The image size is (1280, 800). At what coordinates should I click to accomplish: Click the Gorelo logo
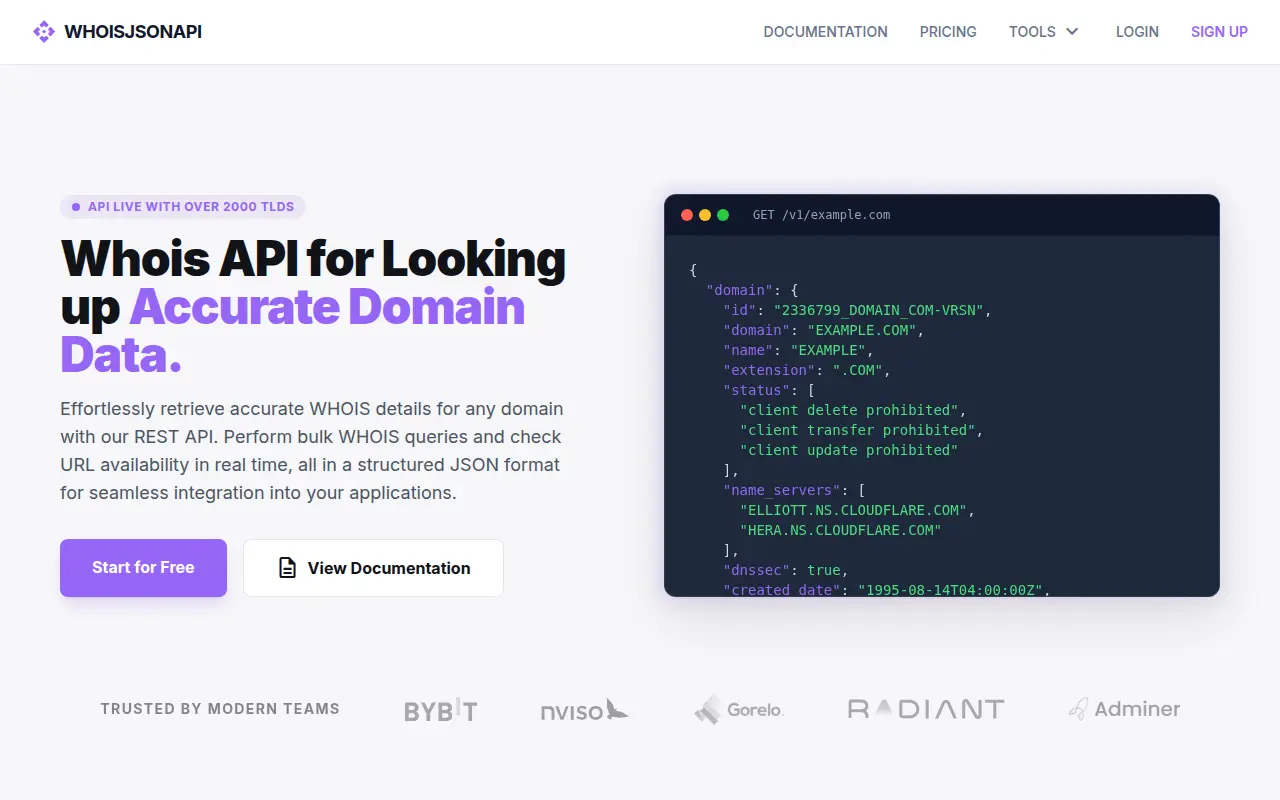(x=739, y=710)
